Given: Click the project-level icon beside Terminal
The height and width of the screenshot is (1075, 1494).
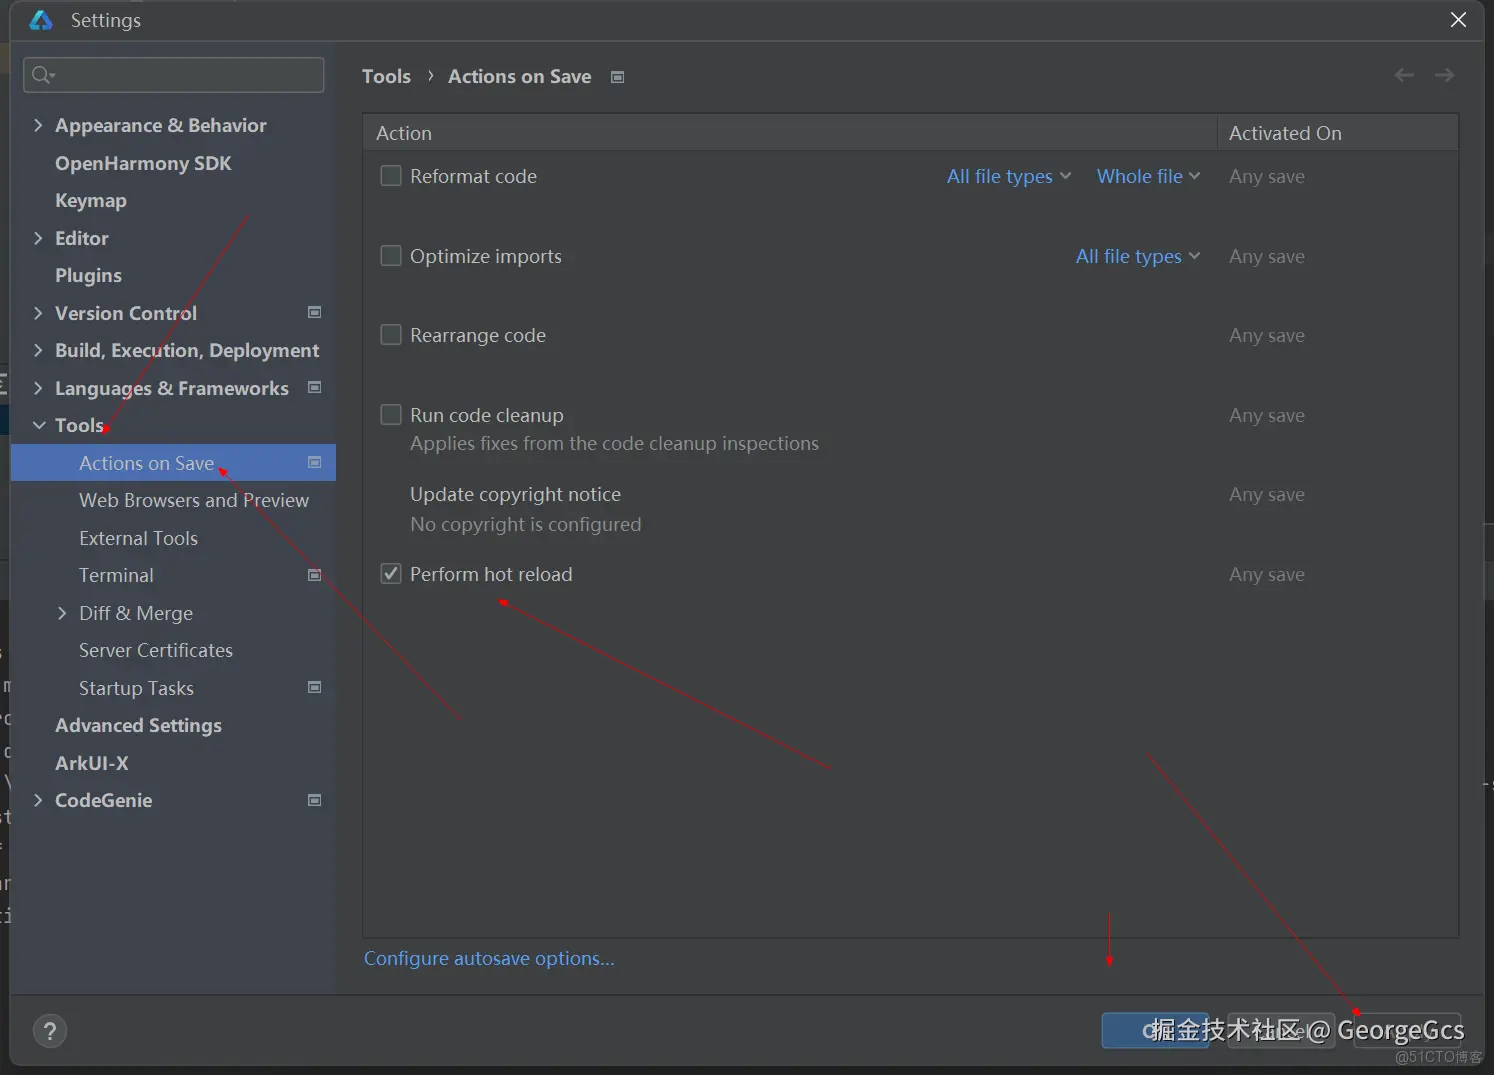Looking at the screenshot, I should coord(314,575).
